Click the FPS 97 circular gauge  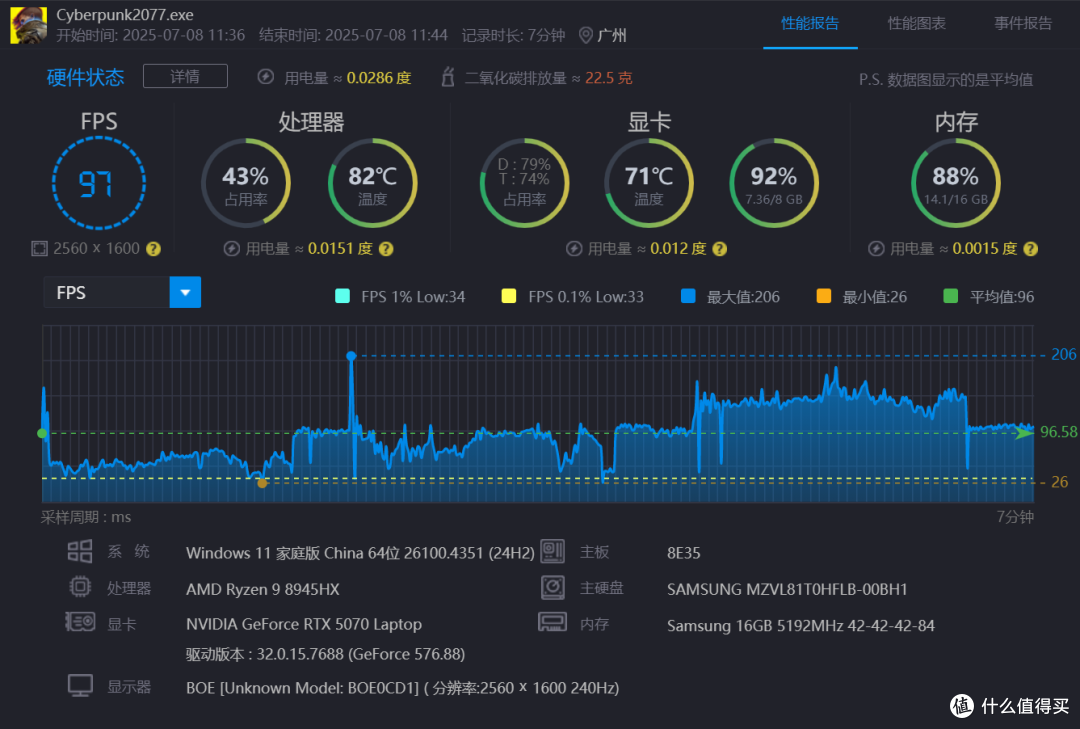point(98,183)
